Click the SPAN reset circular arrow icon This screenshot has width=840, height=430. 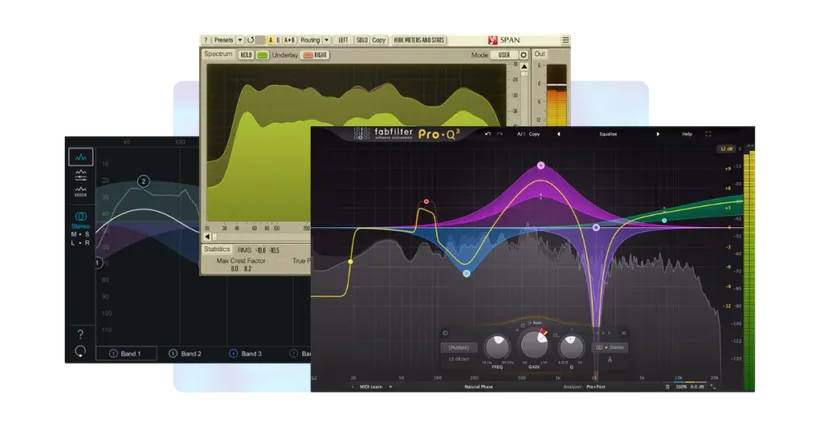point(250,40)
